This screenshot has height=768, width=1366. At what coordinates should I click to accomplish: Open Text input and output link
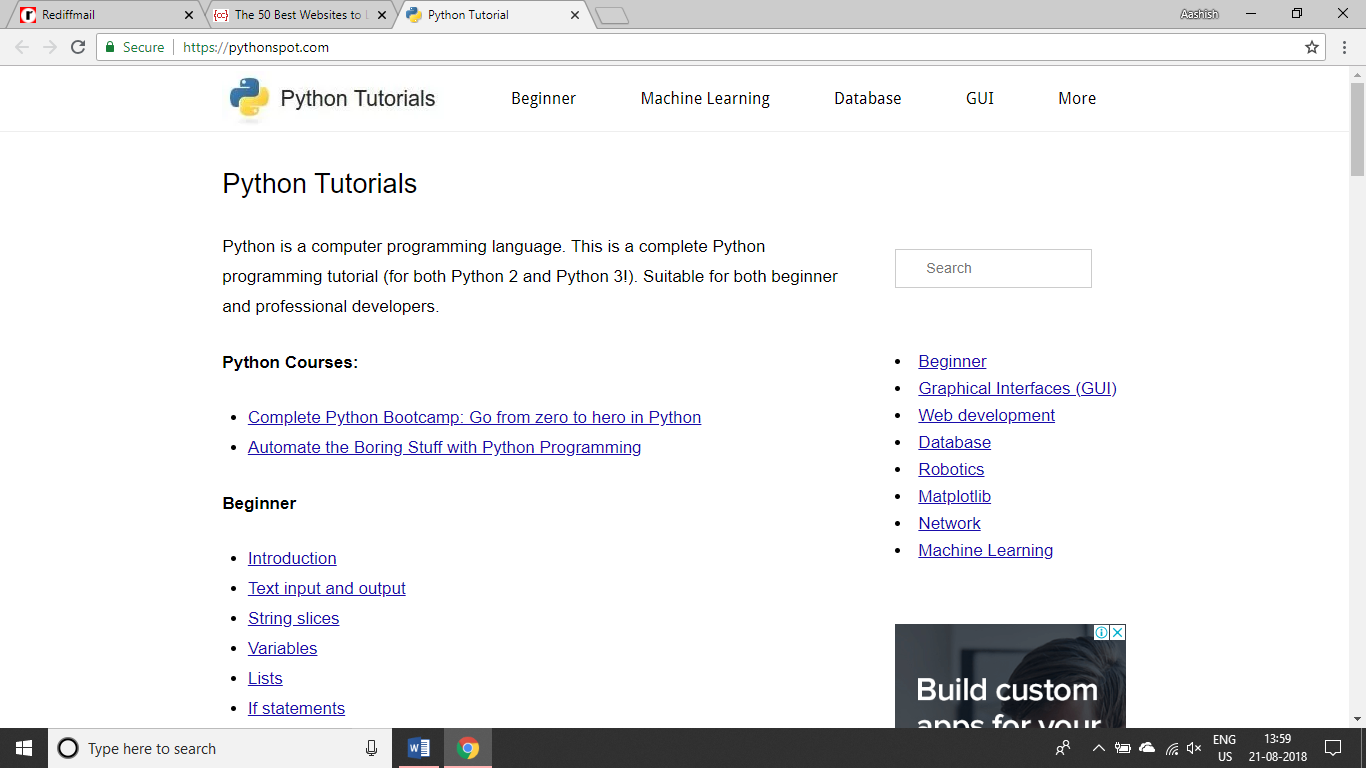click(327, 588)
